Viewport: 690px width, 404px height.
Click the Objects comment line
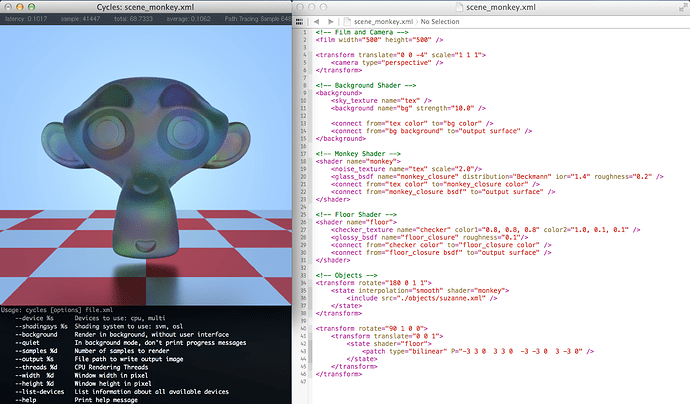pos(346,275)
